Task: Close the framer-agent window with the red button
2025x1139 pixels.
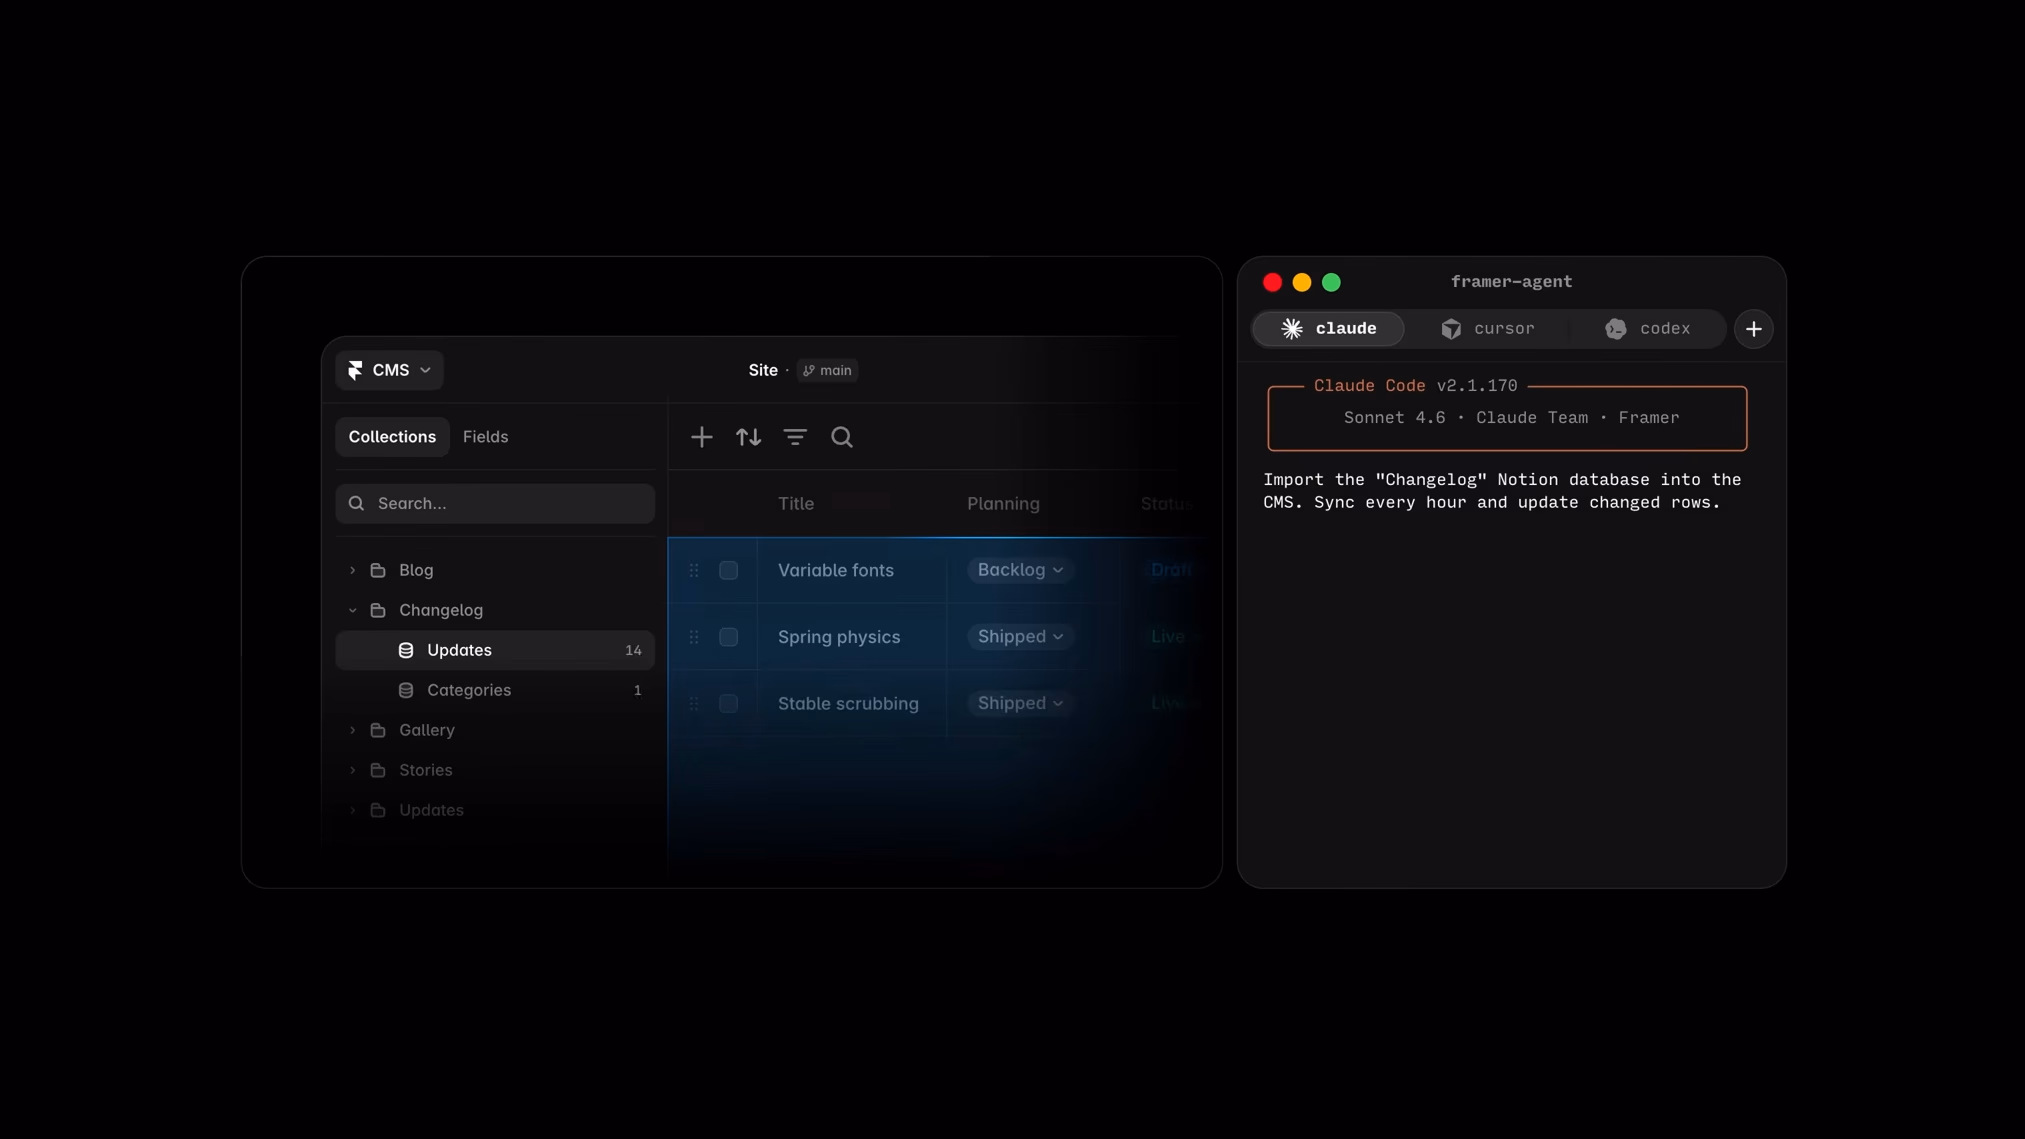Action: point(1272,283)
